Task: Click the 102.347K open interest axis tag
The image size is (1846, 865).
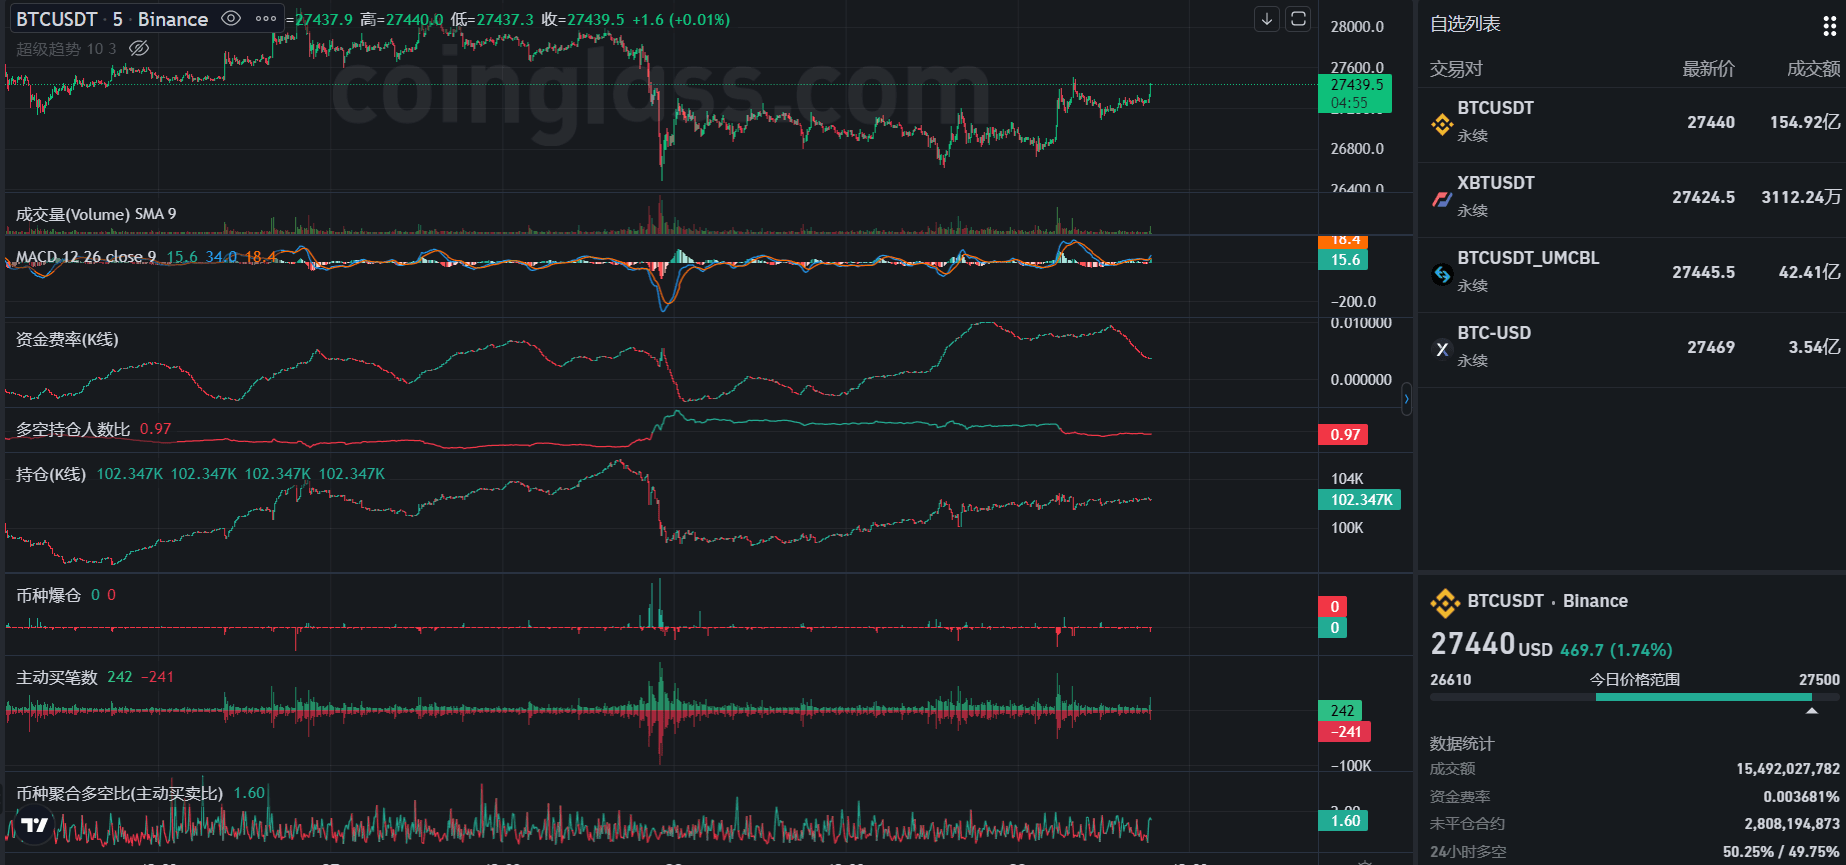Action: coord(1360,500)
